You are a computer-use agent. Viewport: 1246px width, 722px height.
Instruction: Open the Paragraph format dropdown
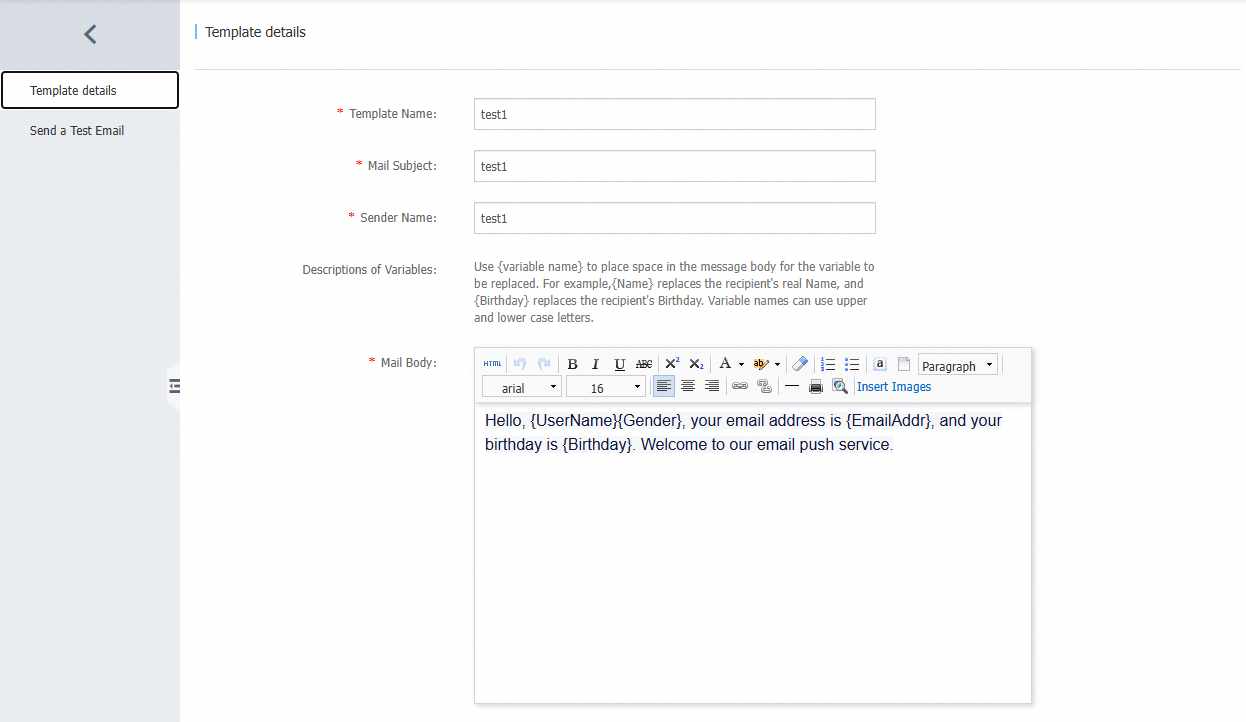(958, 365)
